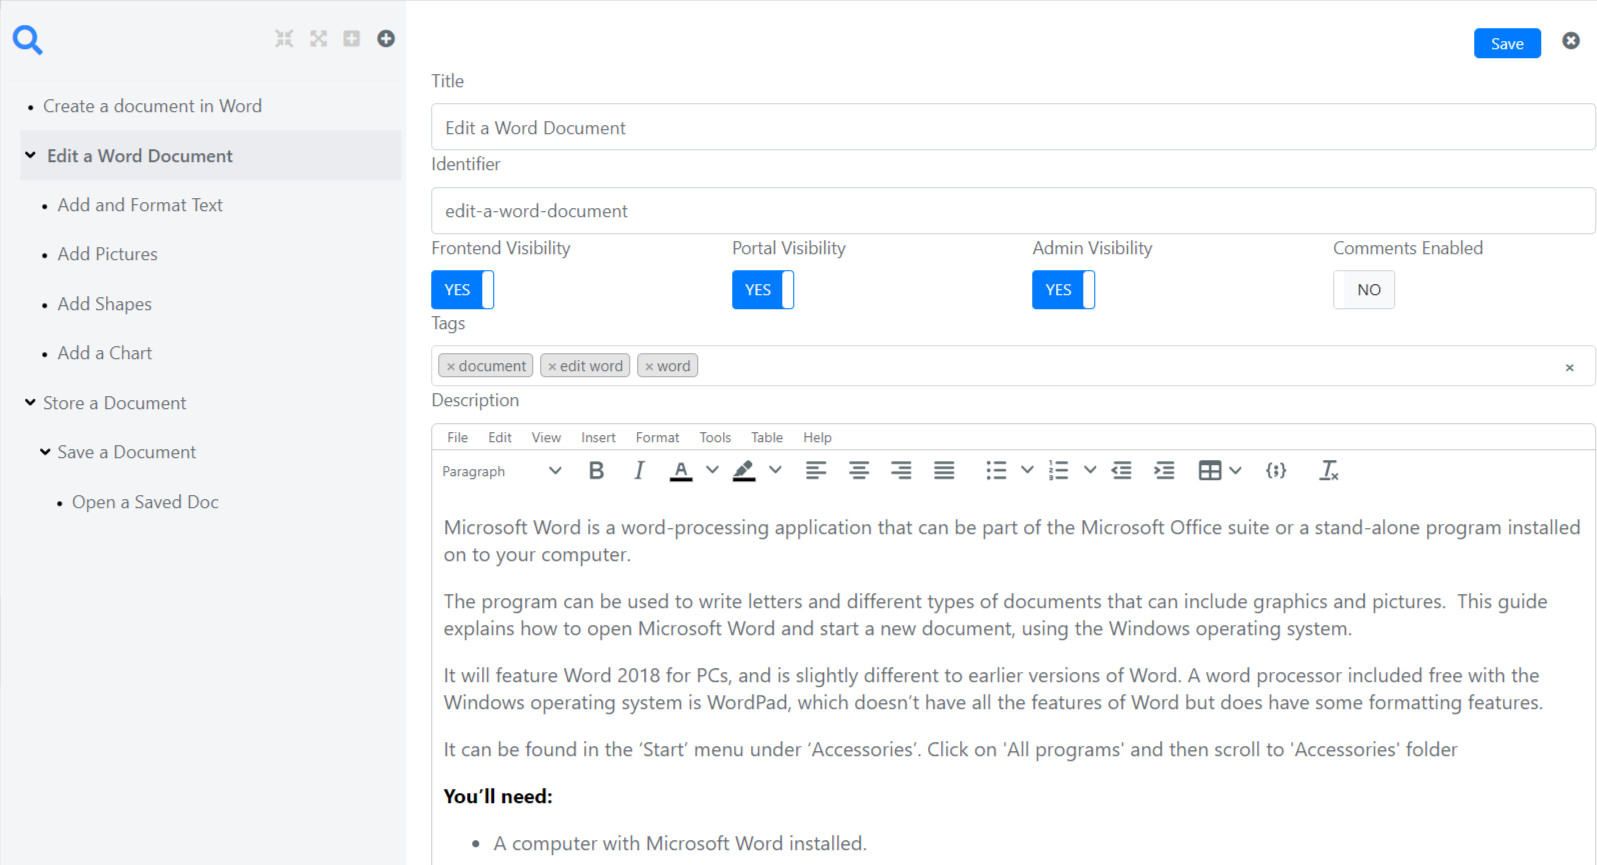The height and width of the screenshot is (865, 1597).
Task: Open the Tools menu in editor
Action: click(715, 438)
